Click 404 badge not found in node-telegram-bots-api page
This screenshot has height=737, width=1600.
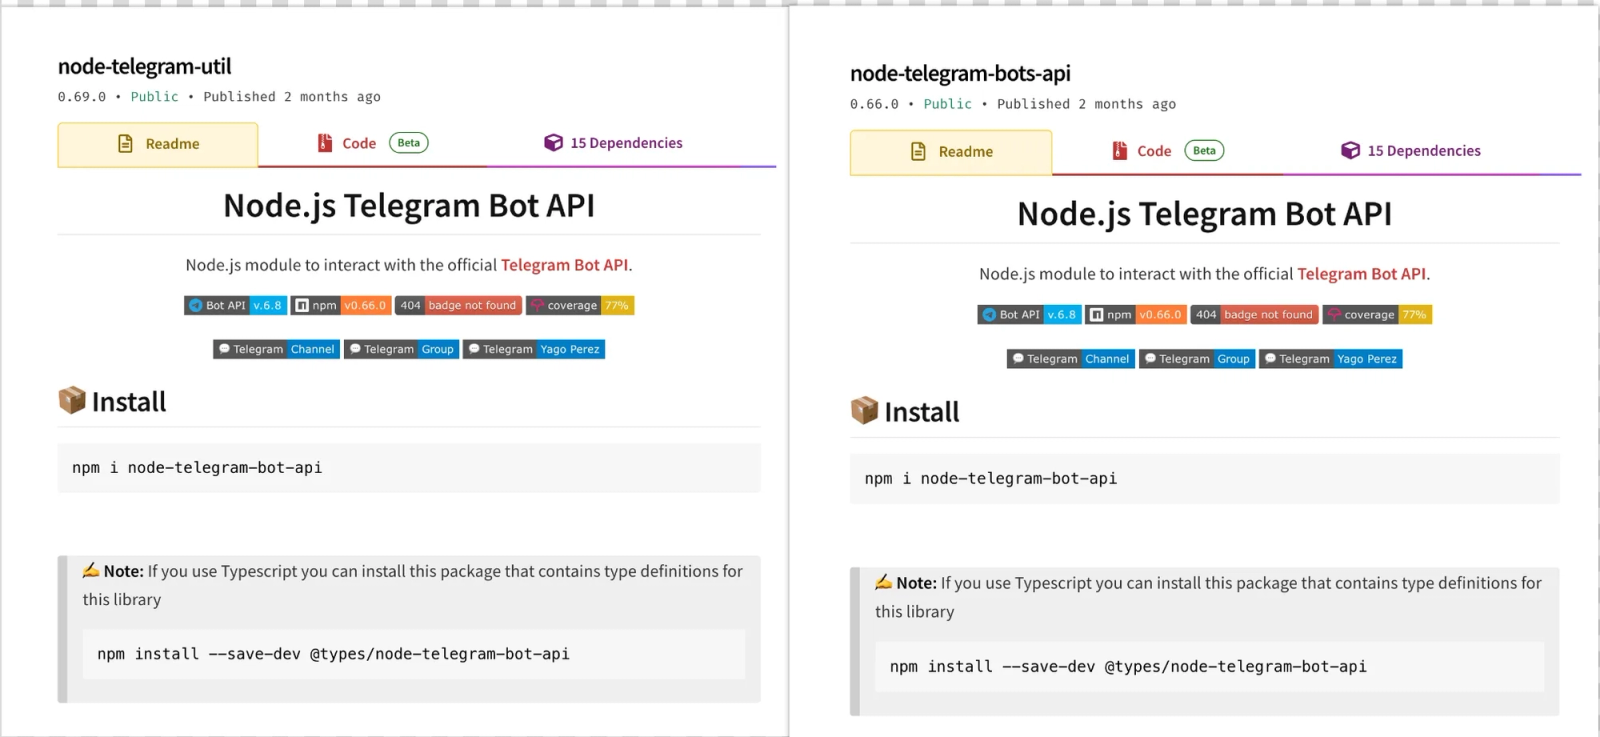pos(1254,315)
